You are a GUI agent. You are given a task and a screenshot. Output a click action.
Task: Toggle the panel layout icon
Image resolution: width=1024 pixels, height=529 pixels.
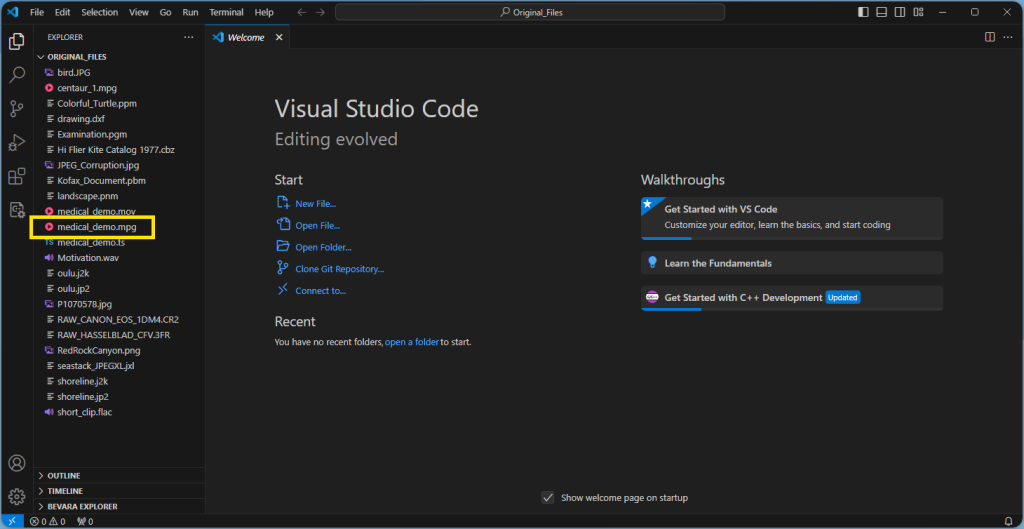(x=882, y=12)
